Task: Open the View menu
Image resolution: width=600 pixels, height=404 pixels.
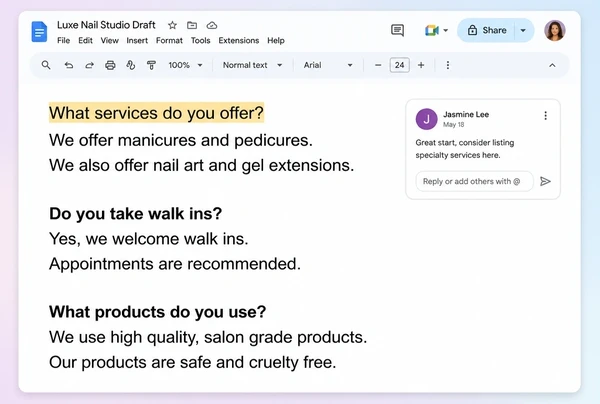Action: pos(109,41)
